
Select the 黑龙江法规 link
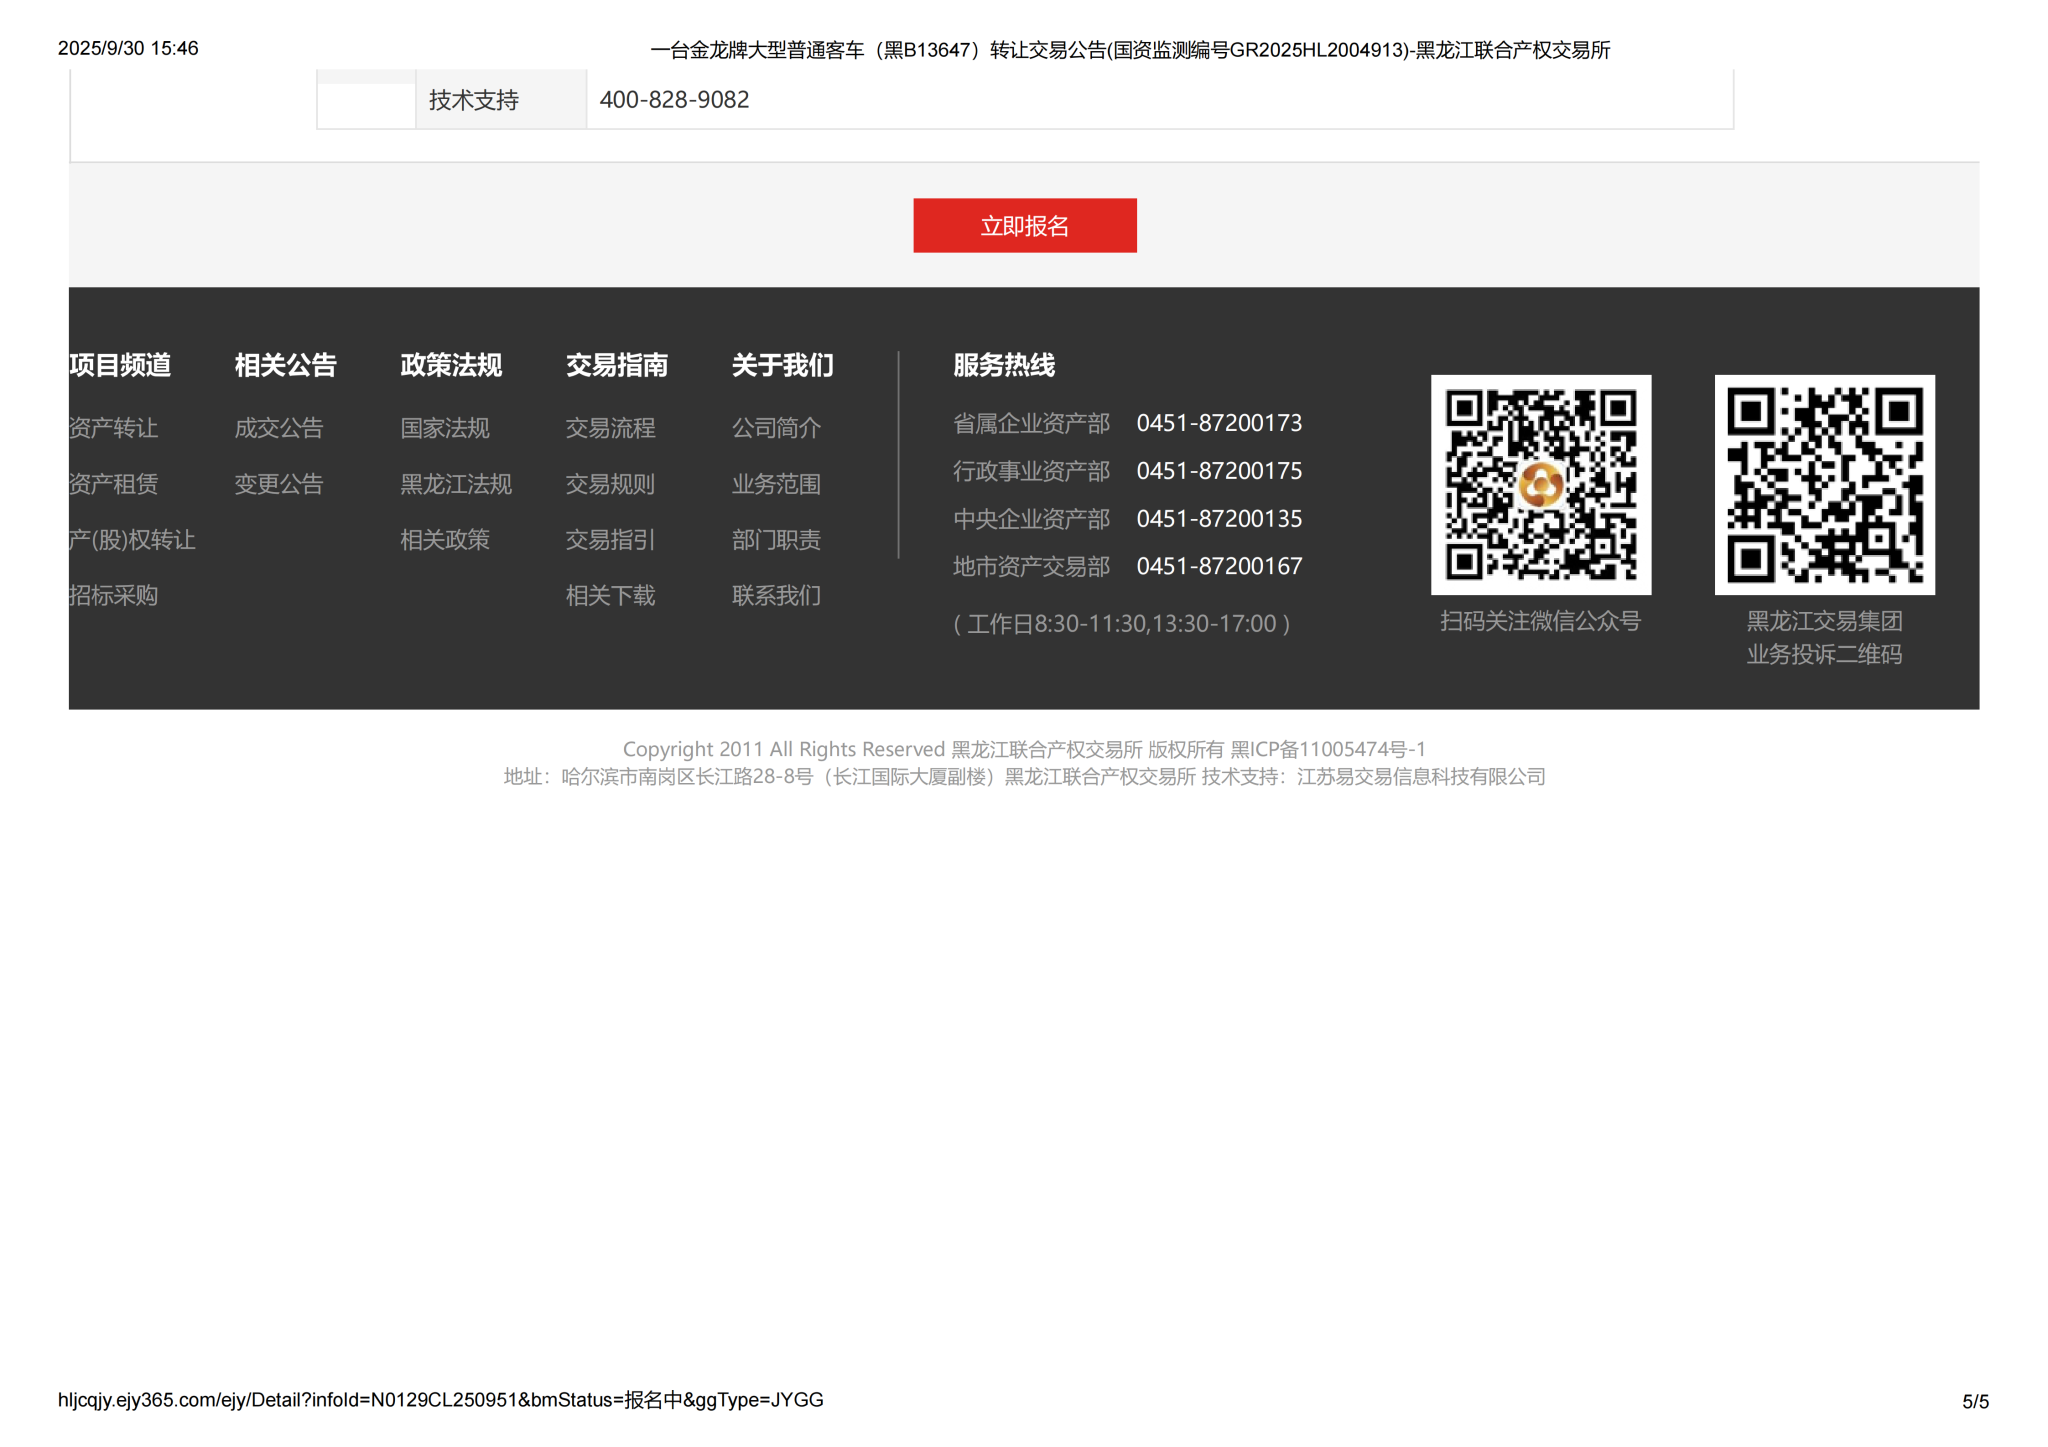456,484
